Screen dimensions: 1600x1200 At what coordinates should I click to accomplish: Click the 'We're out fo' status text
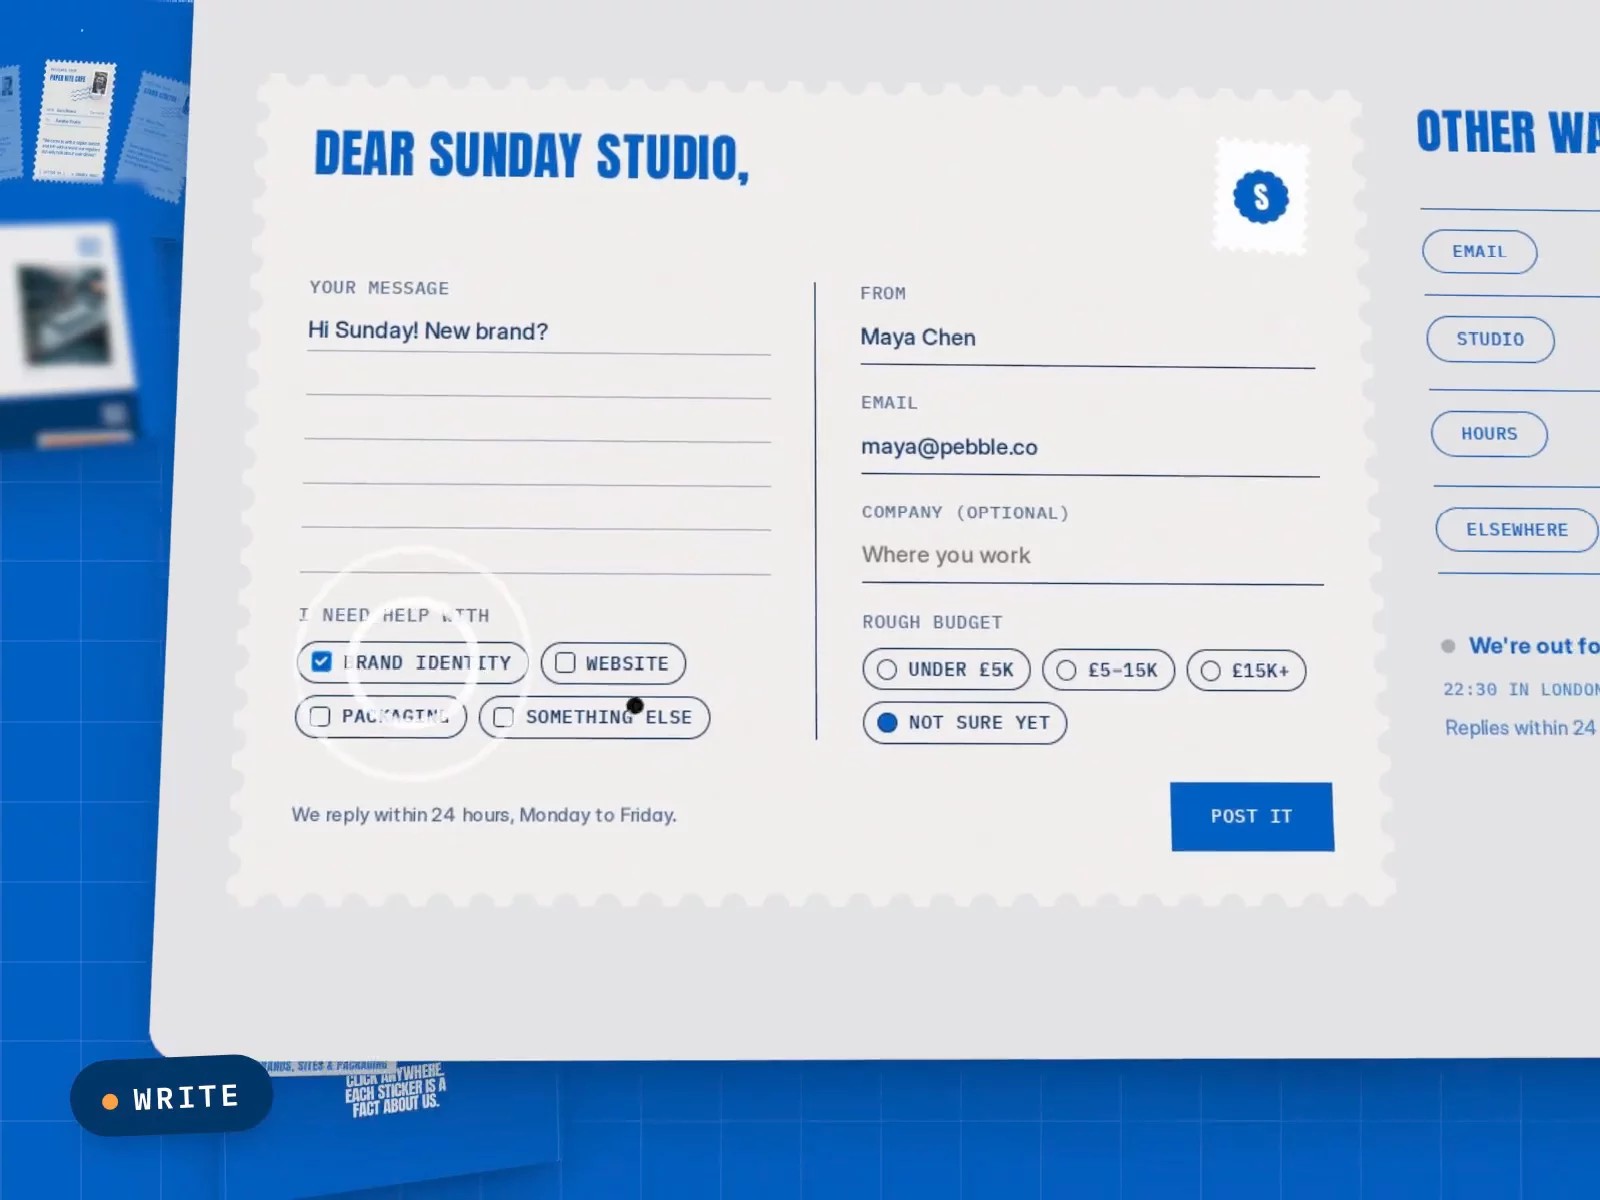pos(1534,646)
